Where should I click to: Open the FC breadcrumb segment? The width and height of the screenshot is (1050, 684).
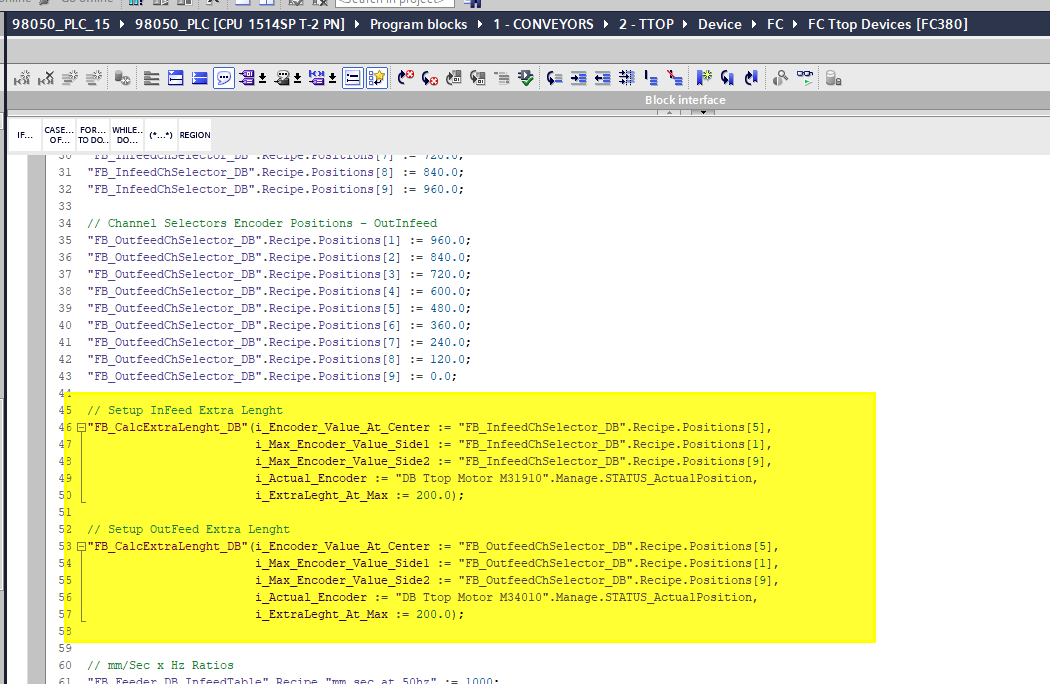pos(775,24)
